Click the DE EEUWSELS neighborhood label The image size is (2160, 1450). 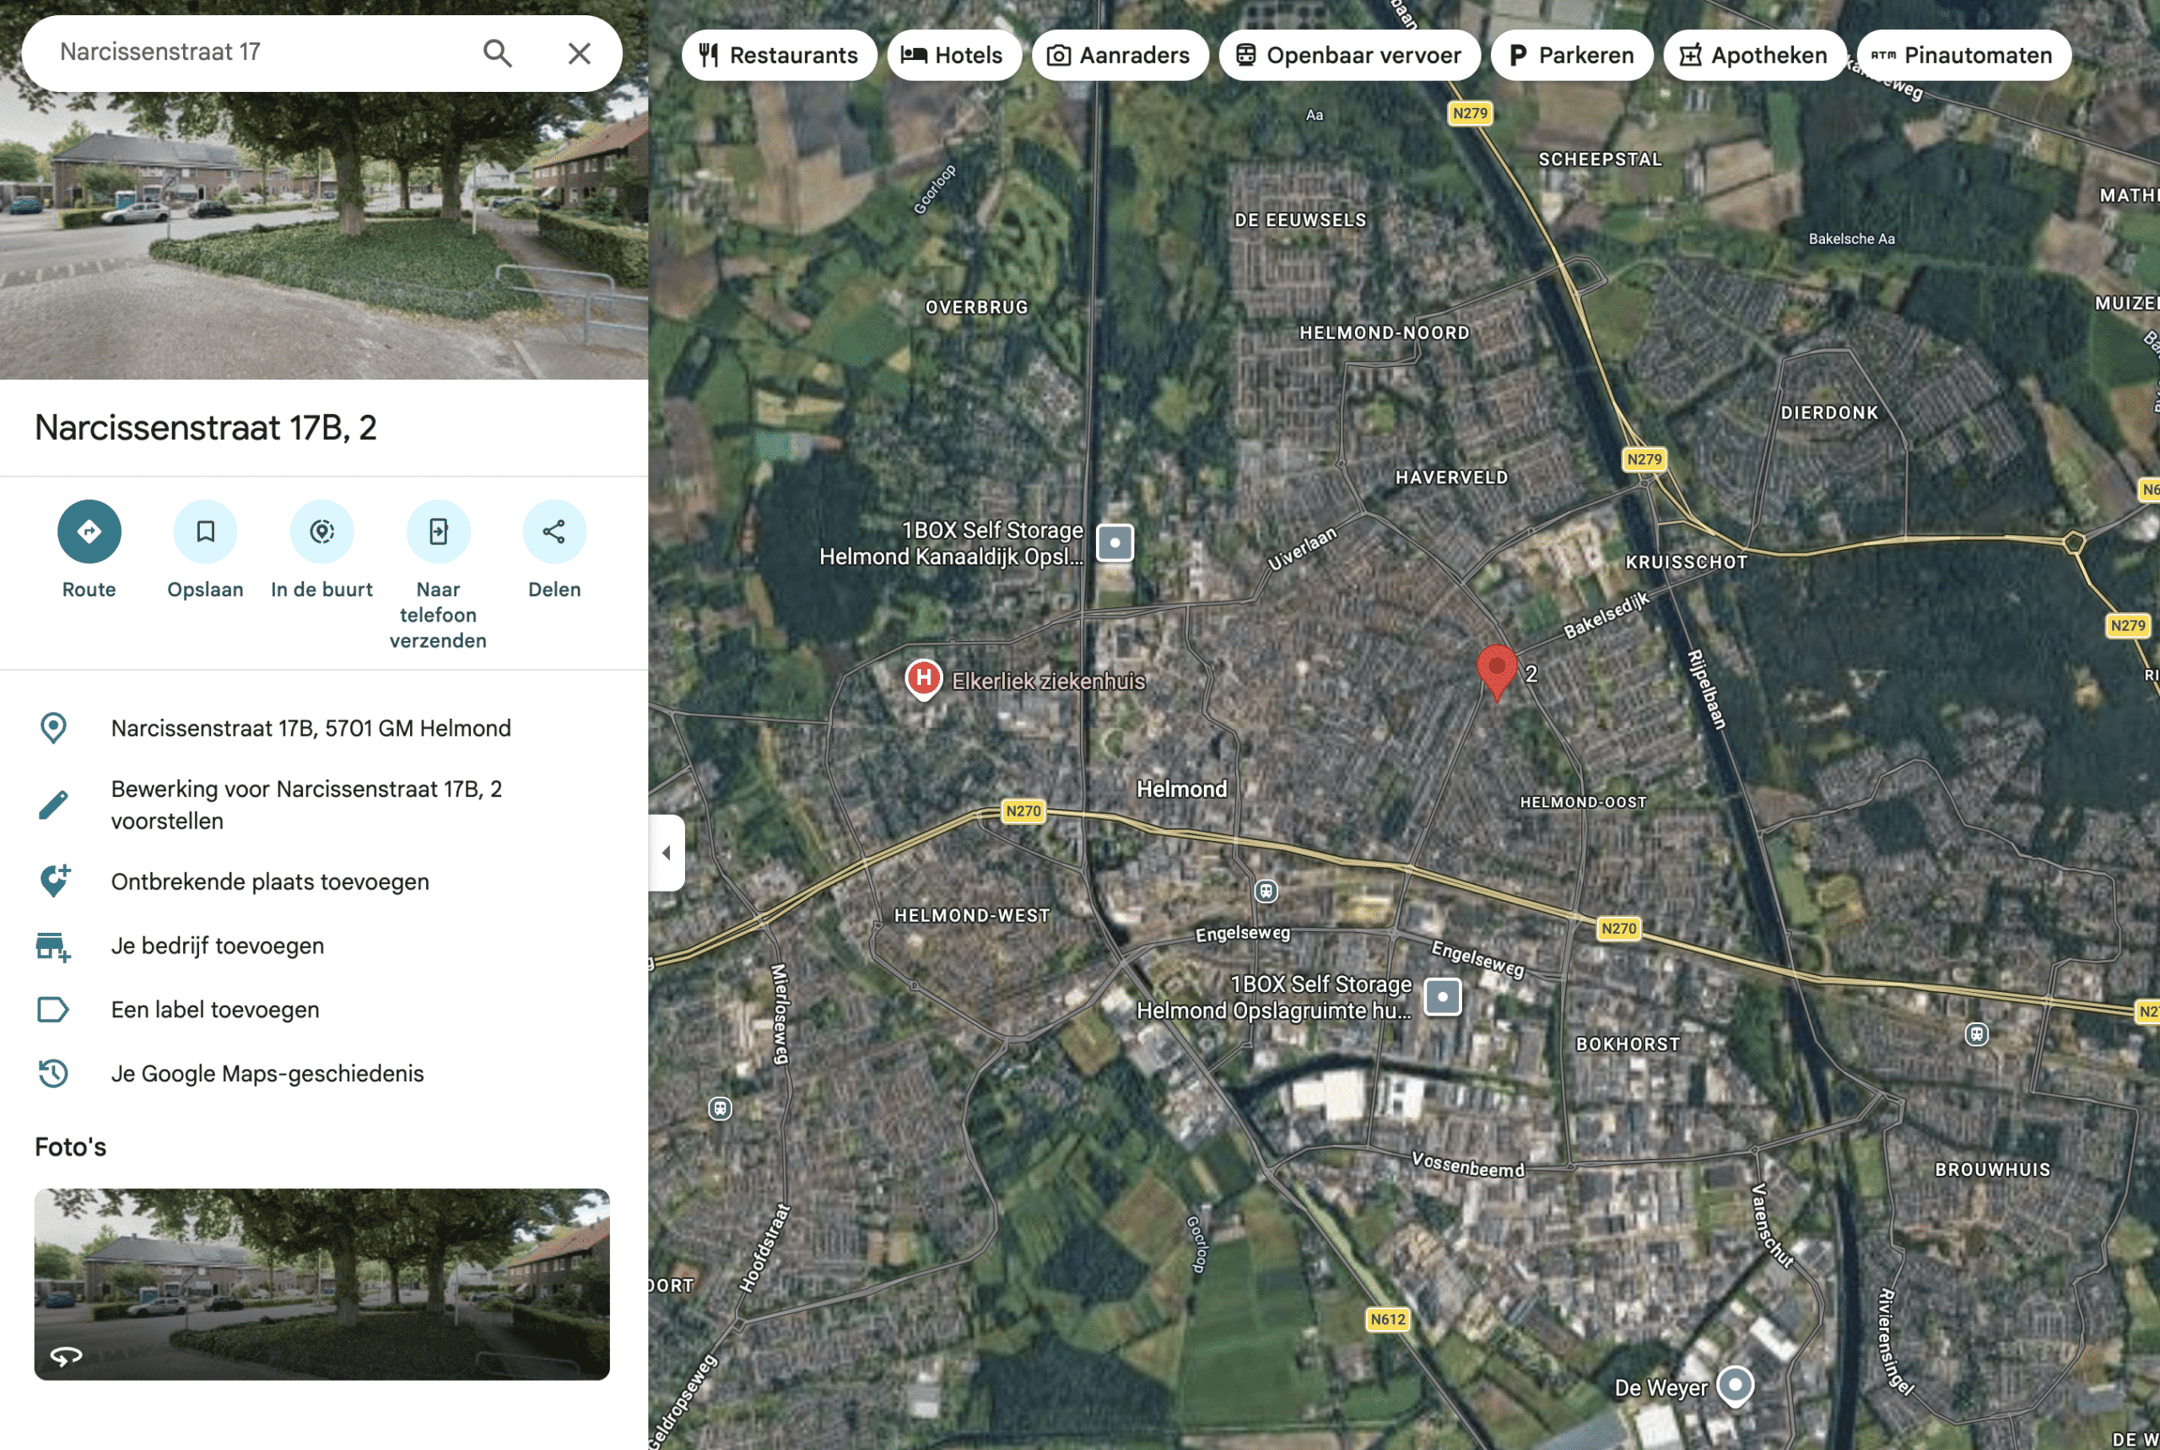tap(1300, 220)
